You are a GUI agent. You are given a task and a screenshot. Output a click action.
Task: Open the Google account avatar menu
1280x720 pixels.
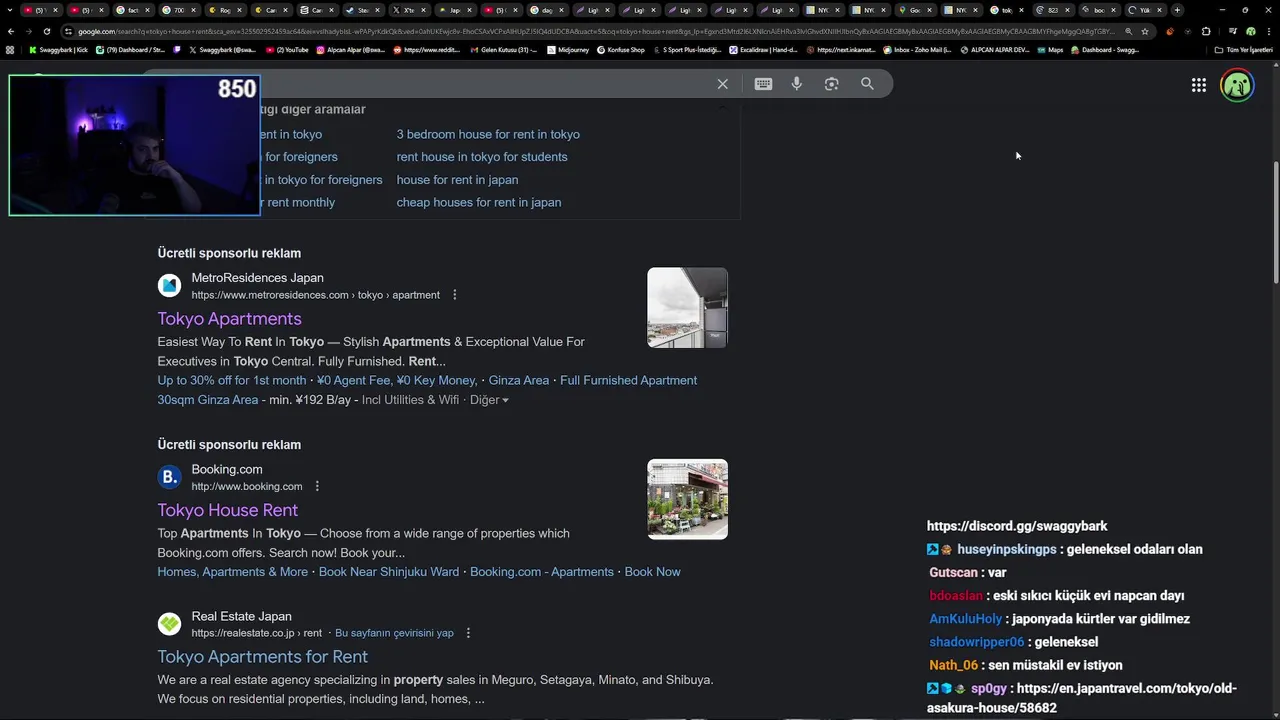tap(1237, 85)
